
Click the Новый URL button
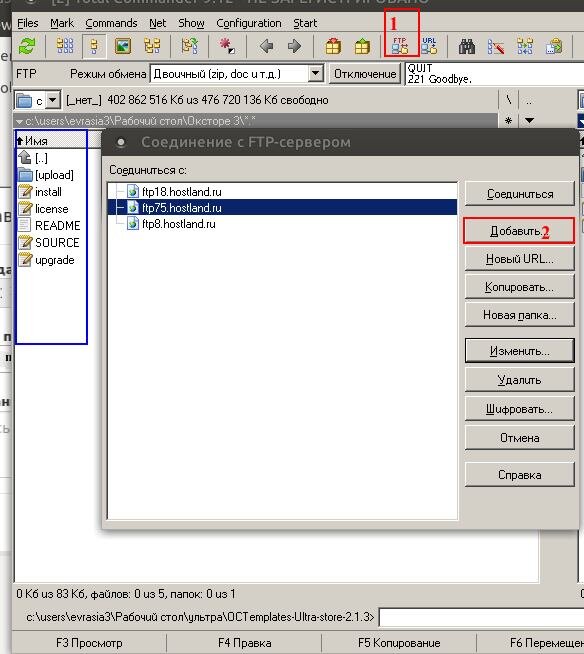tap(520, 259)
